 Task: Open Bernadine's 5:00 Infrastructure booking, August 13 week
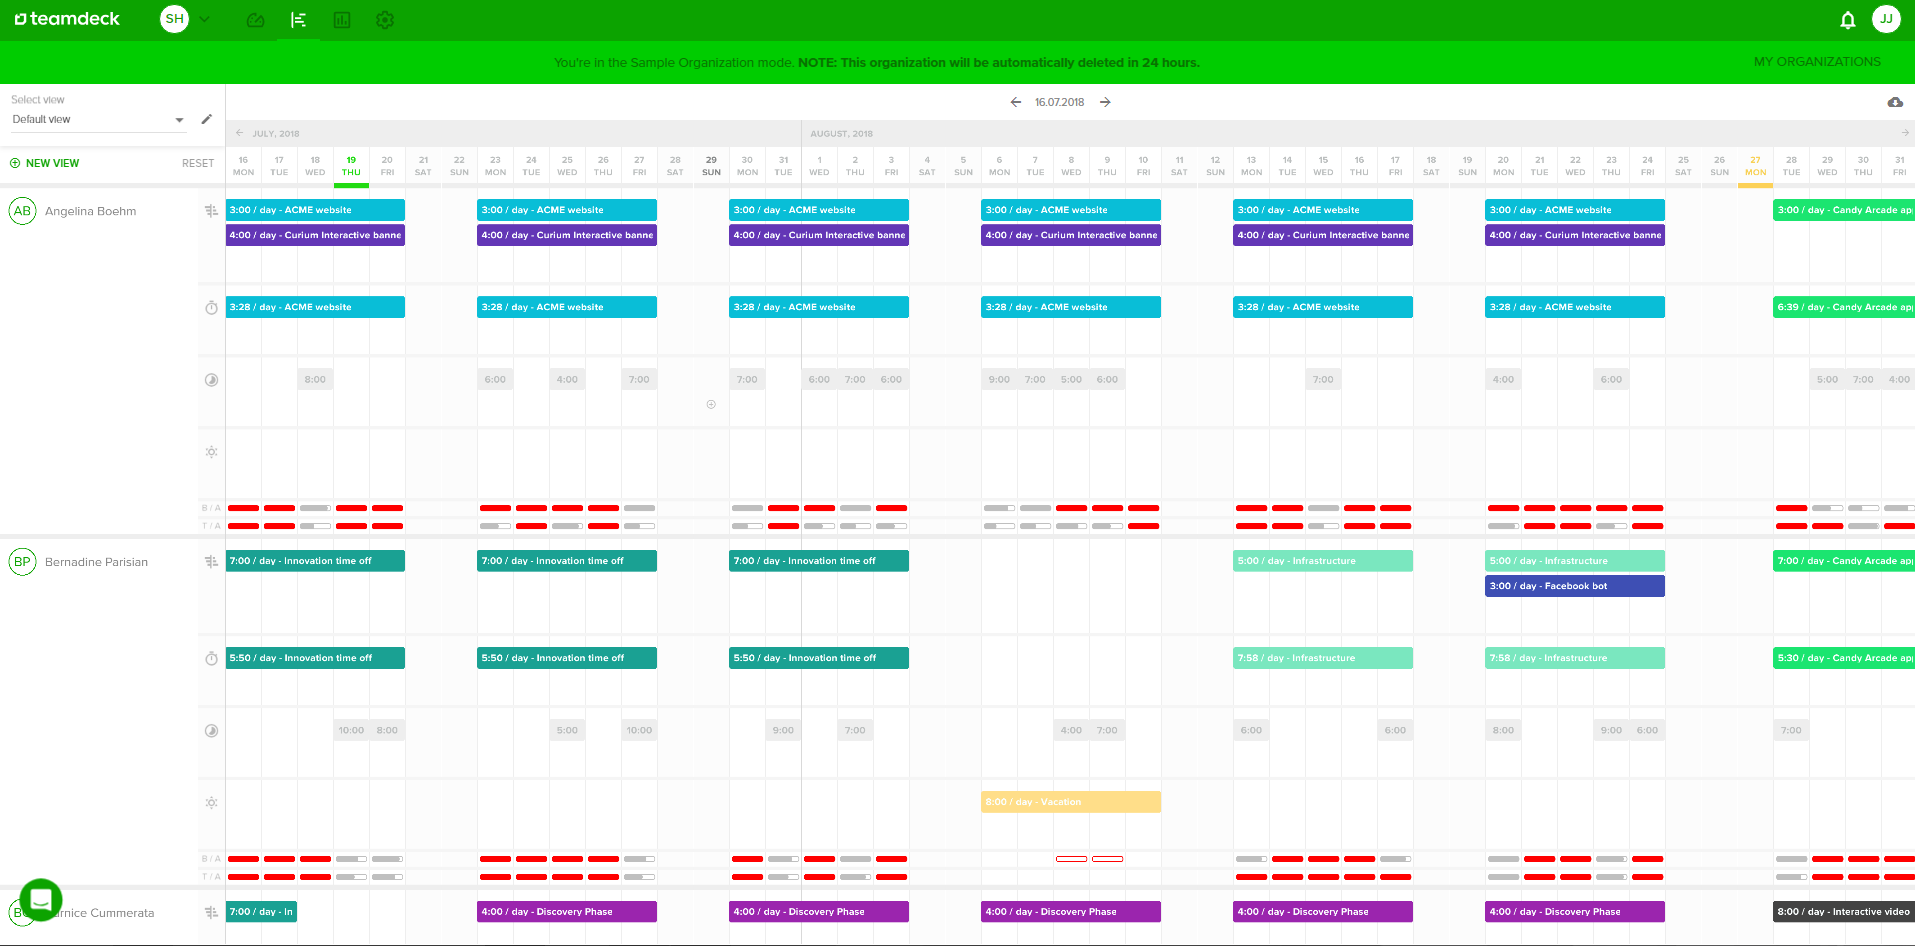click(1323, 561)
